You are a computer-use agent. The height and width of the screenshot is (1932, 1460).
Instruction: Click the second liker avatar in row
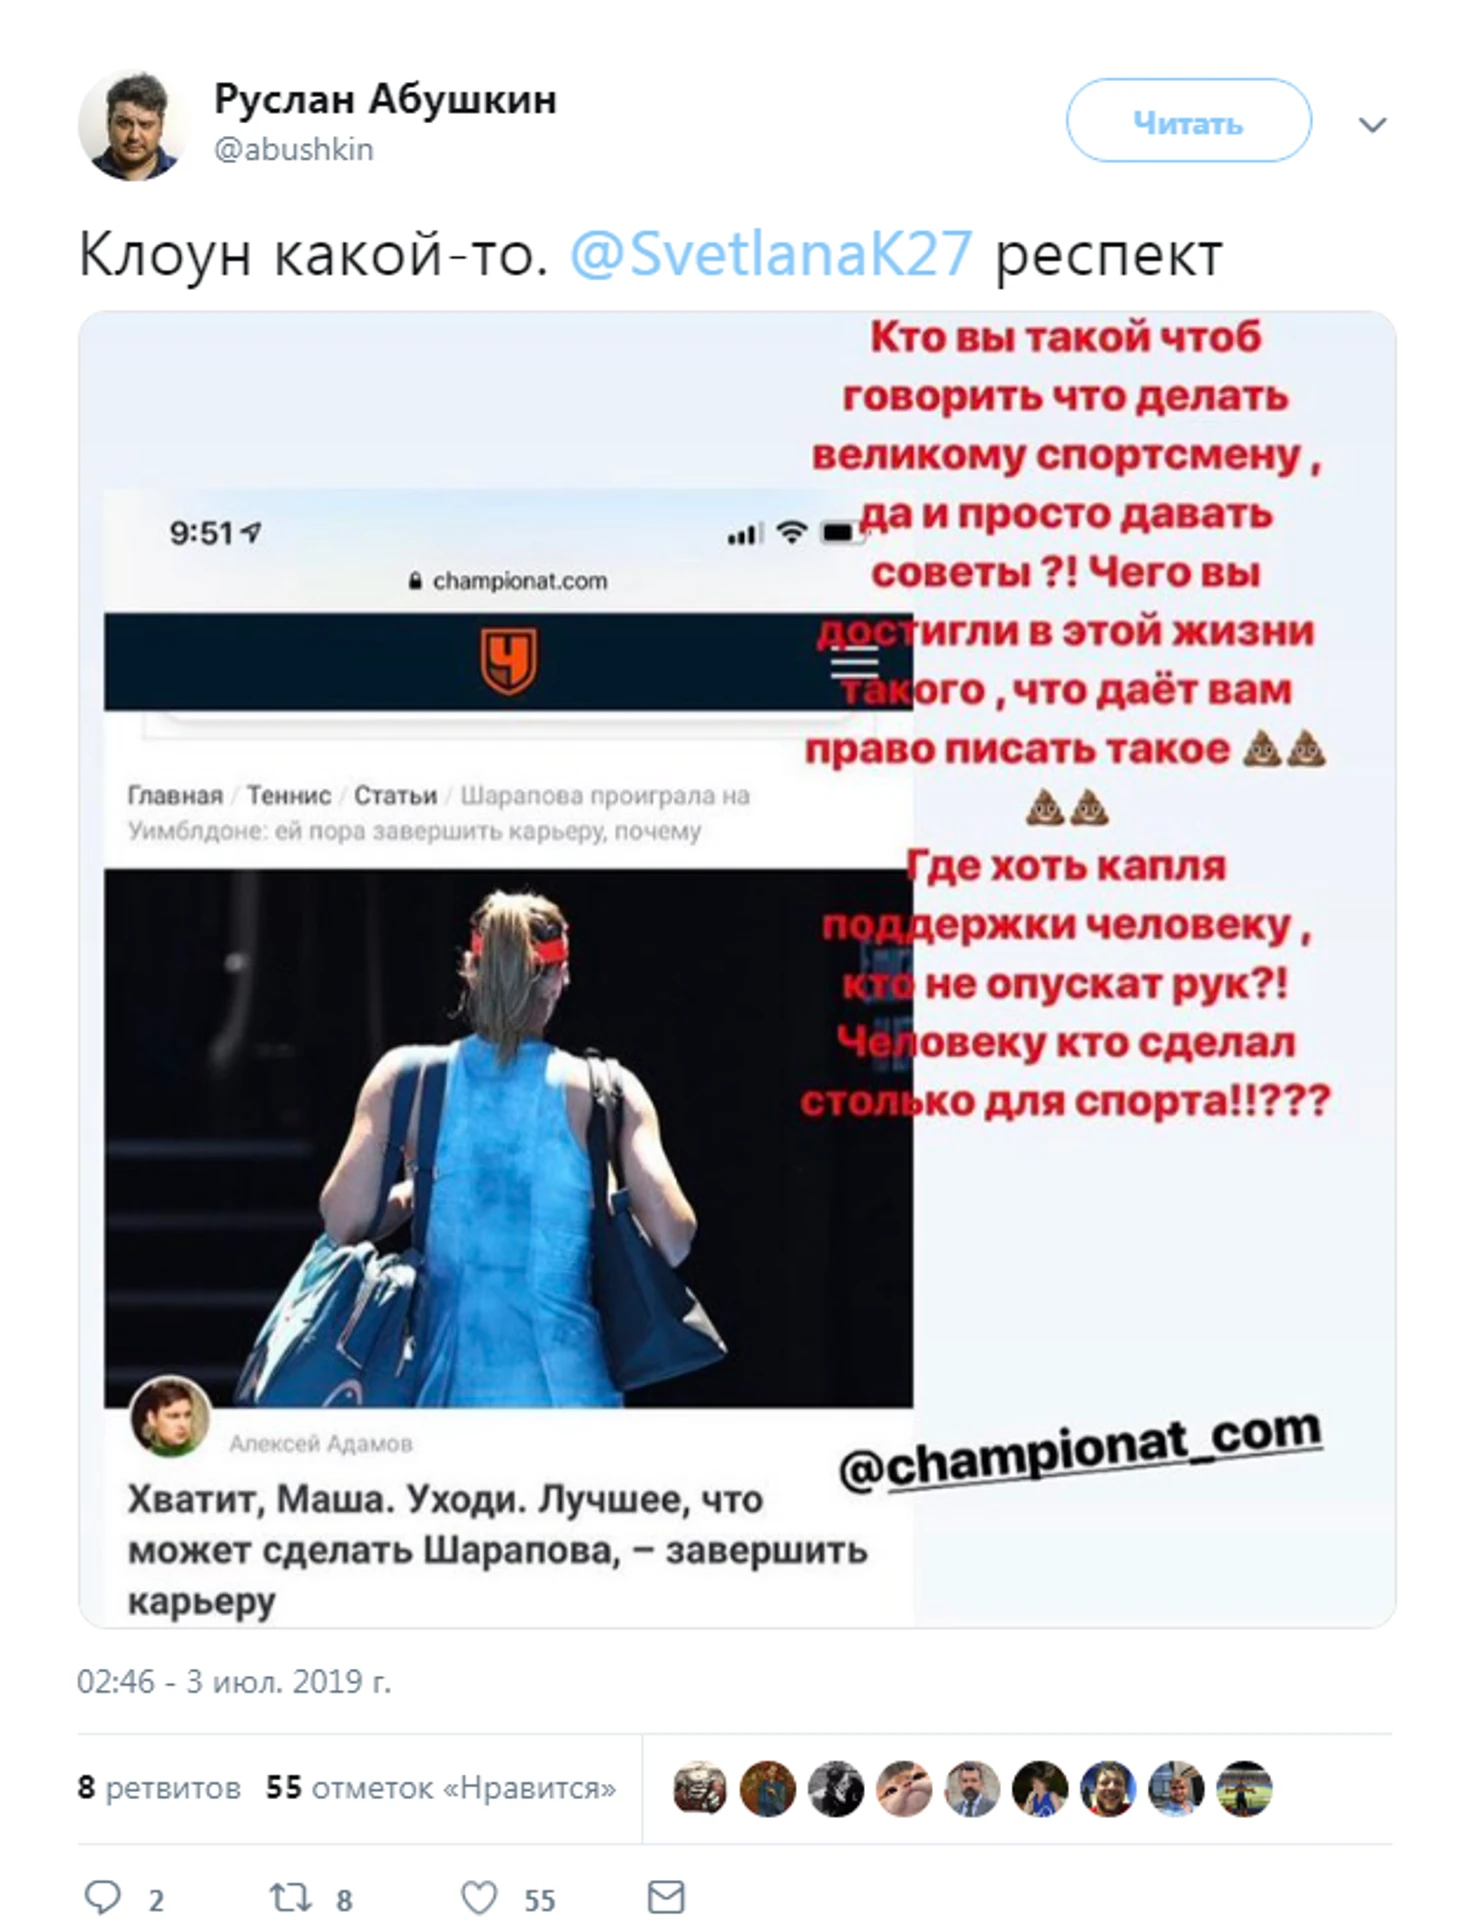click(x=768, y=1789)
